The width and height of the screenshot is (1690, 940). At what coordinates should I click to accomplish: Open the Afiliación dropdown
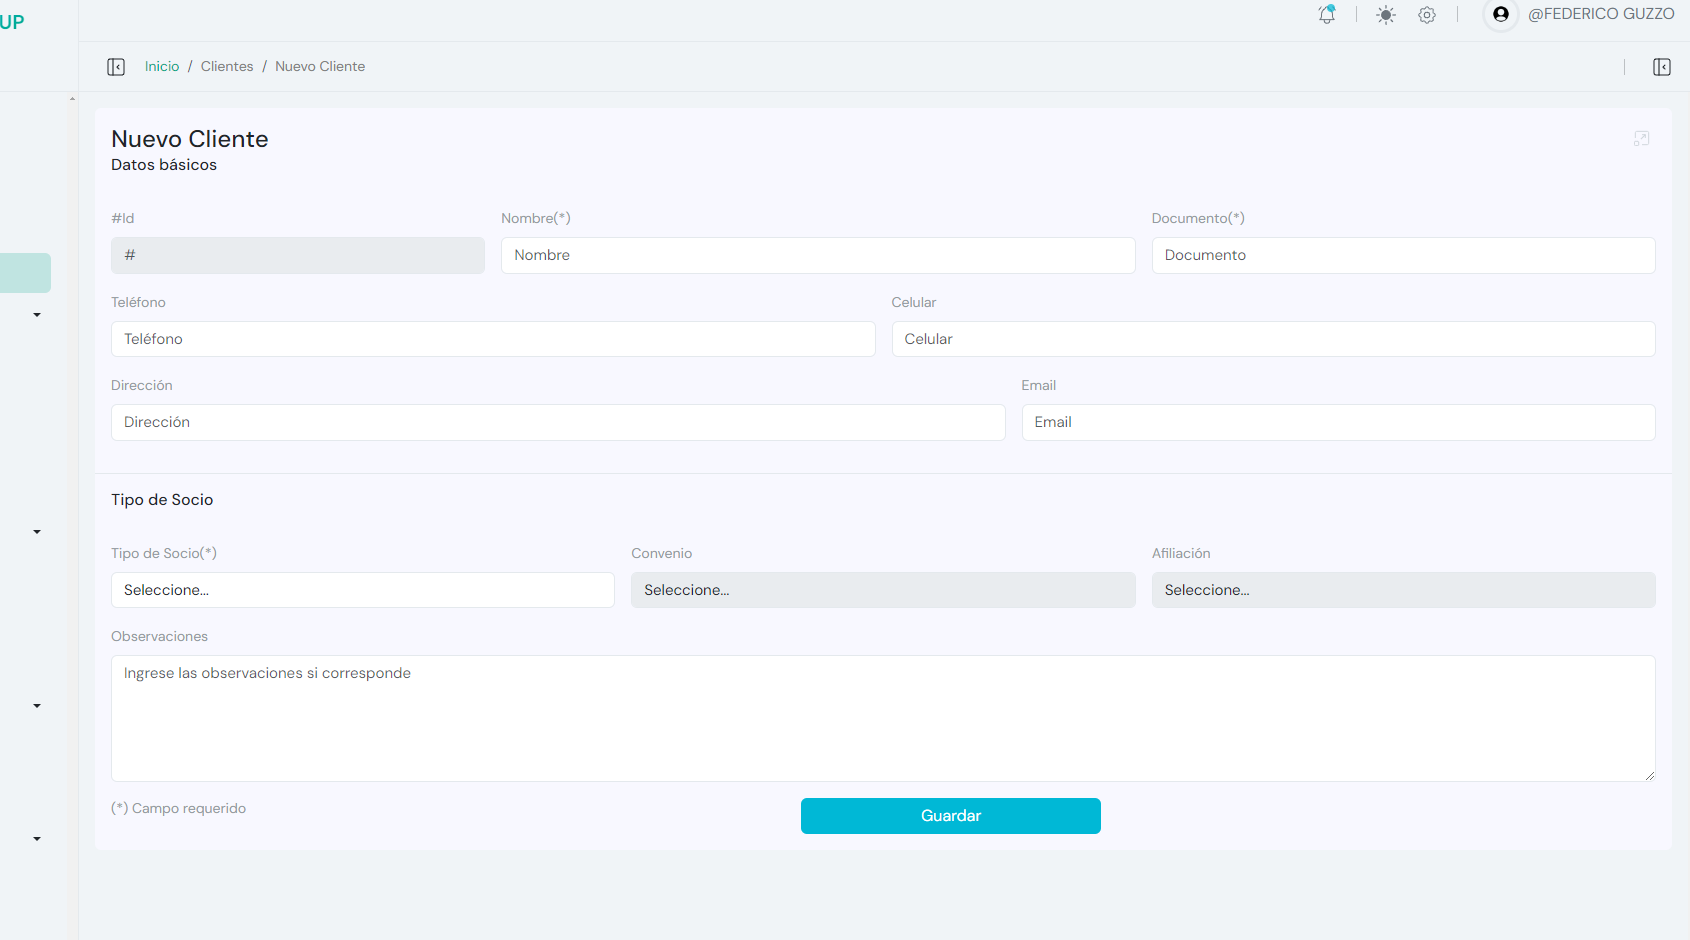click(1403, 590)
